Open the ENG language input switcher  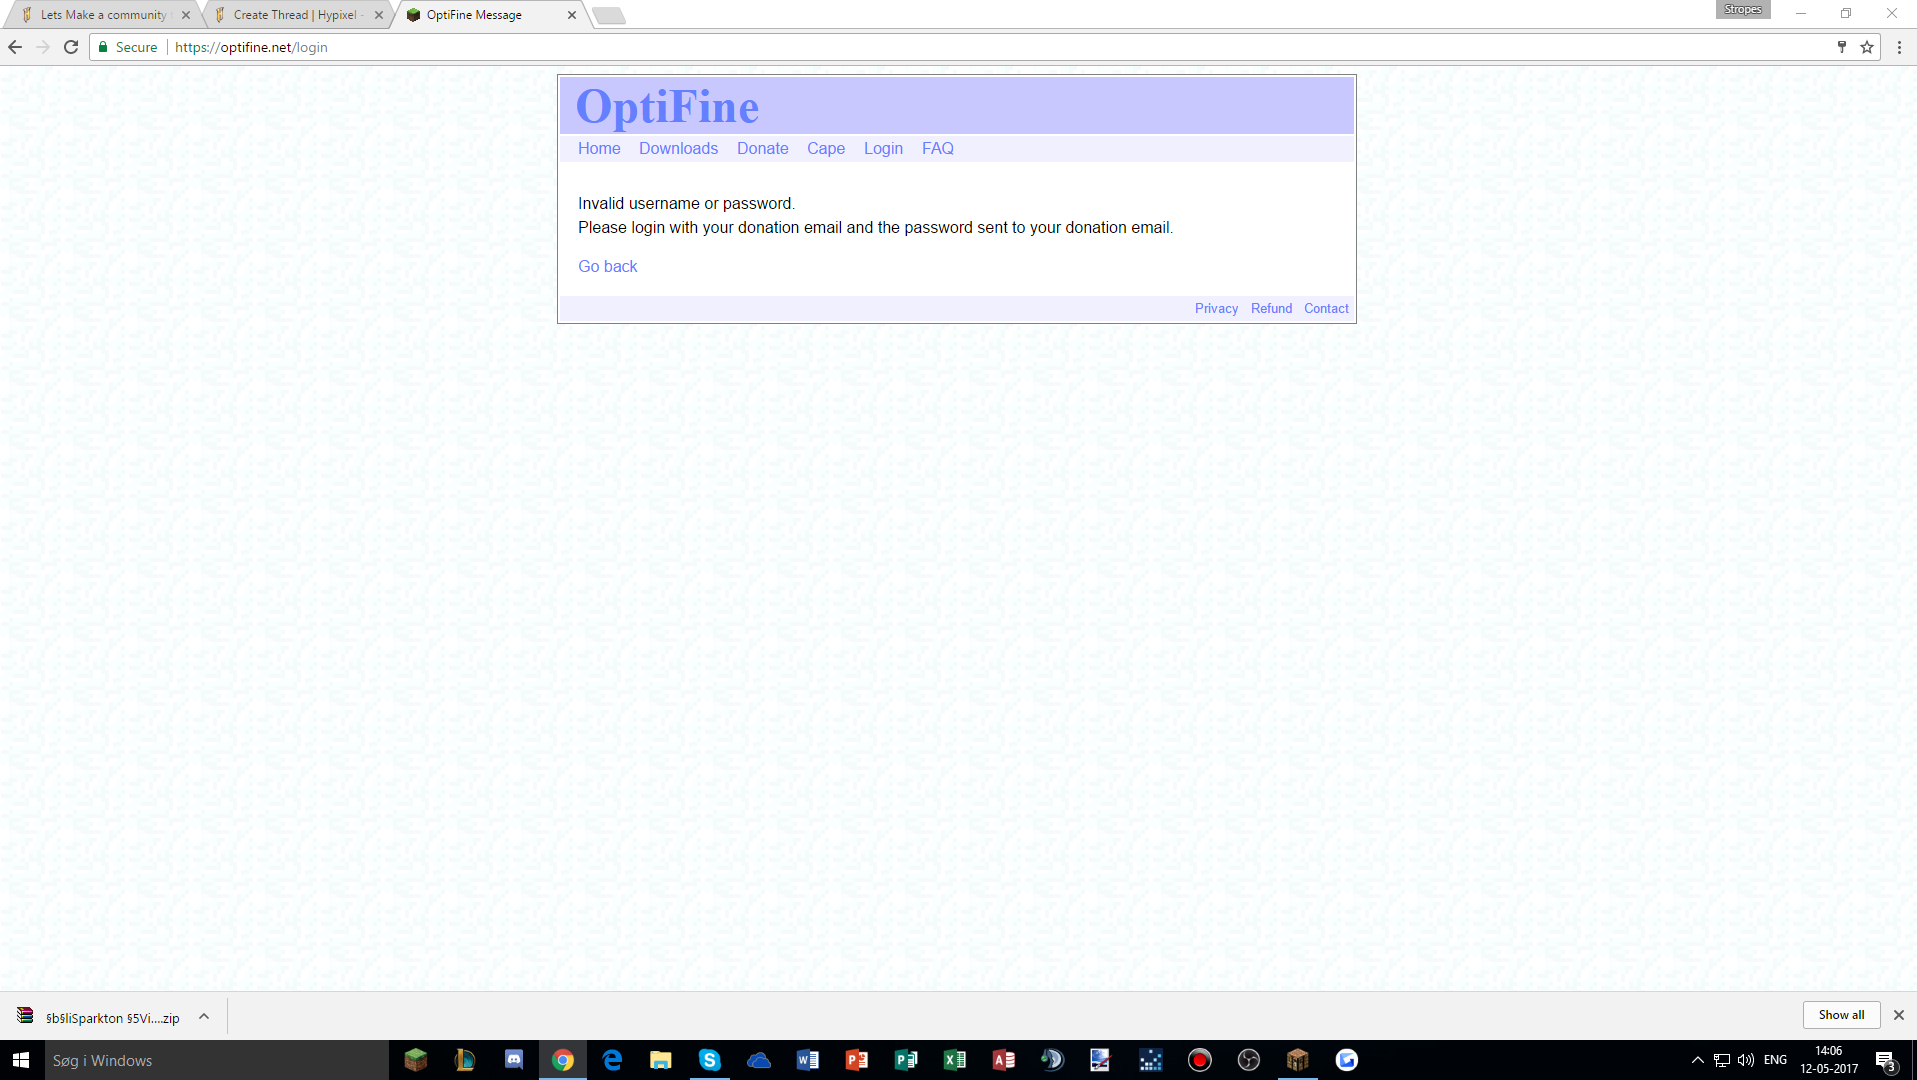click(1775, 1060)
